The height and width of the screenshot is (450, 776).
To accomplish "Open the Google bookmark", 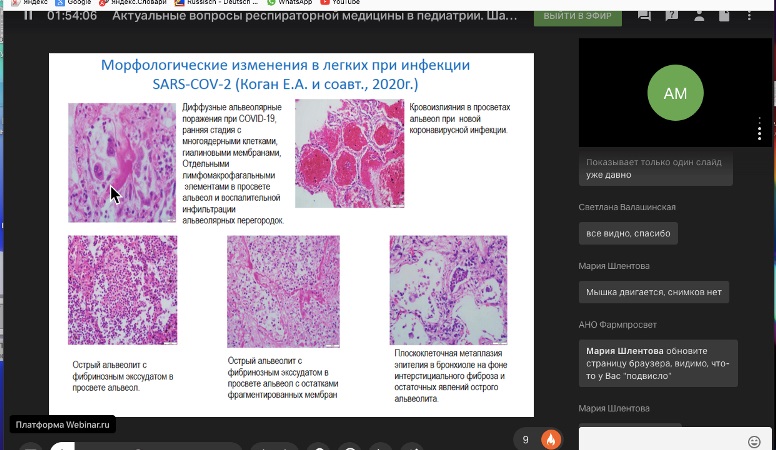I will point(74,2).
